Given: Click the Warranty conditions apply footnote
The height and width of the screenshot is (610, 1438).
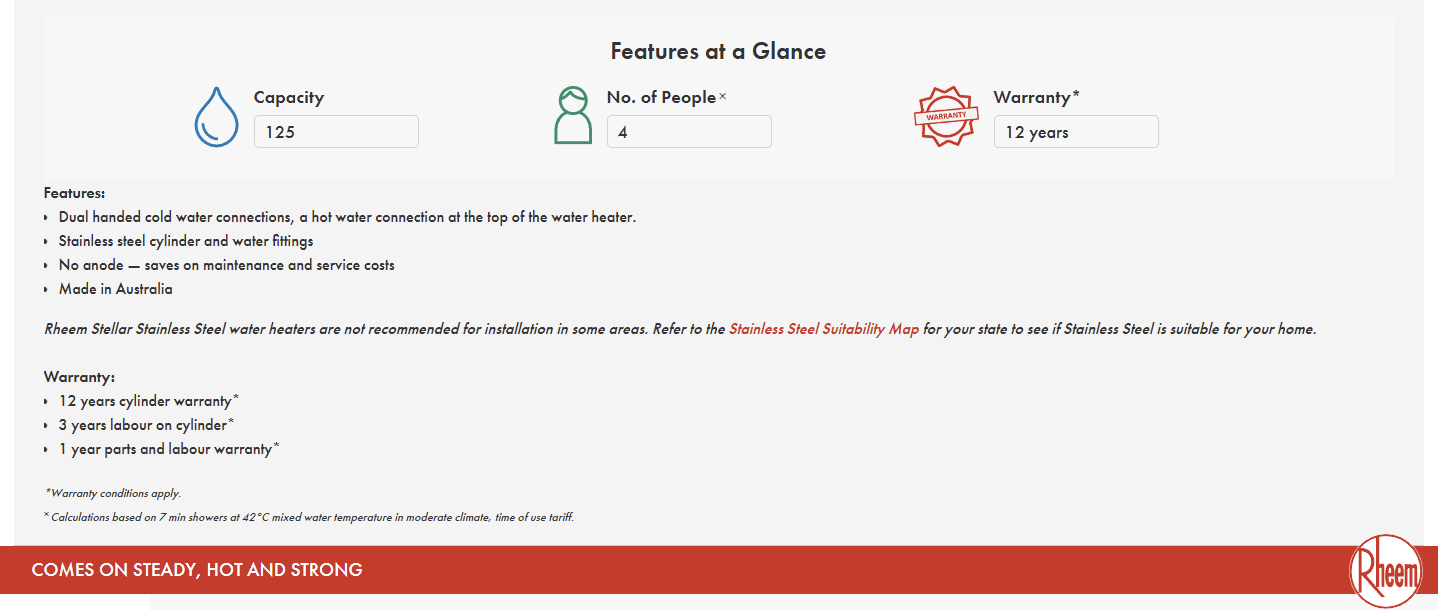Looking at the screenshot, I should pos(113,493).
